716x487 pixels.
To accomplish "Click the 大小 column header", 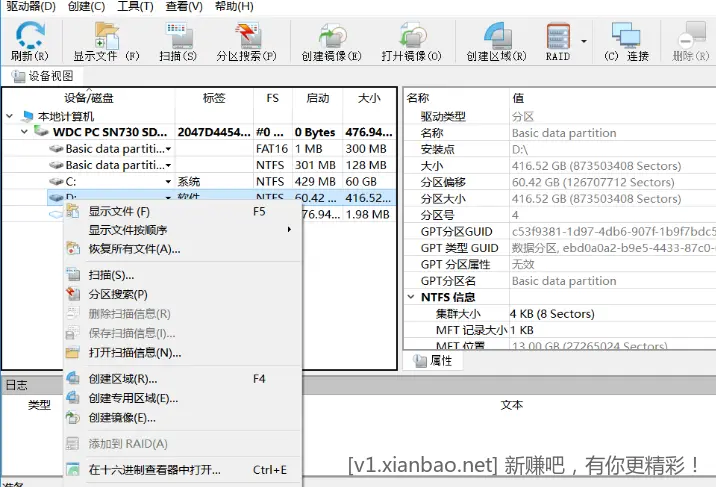I will pyautogui.click(x=369, y=98).
